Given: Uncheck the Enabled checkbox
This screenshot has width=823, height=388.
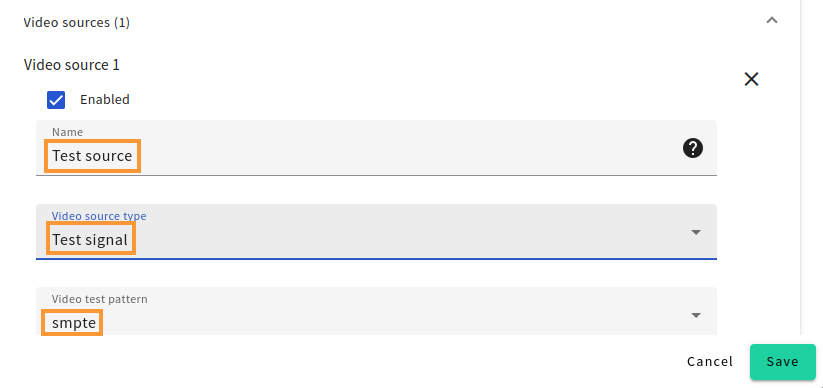Looking at the screenshot, I should click(x=56, y=100).
